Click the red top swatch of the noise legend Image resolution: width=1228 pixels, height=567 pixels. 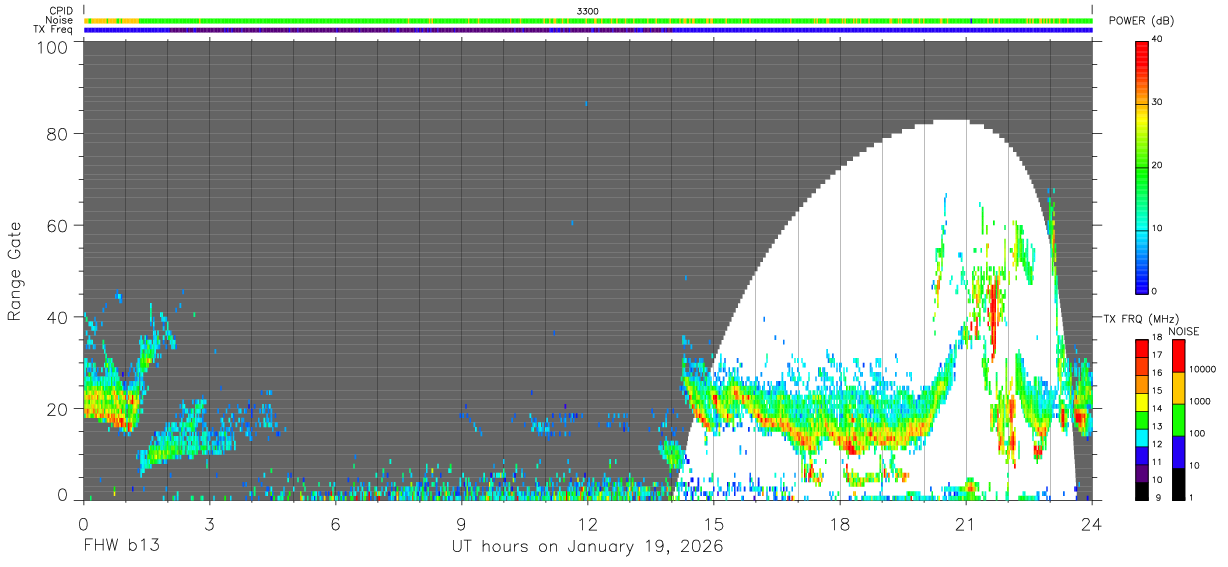pyautogui.click(x=1179, y=355)
